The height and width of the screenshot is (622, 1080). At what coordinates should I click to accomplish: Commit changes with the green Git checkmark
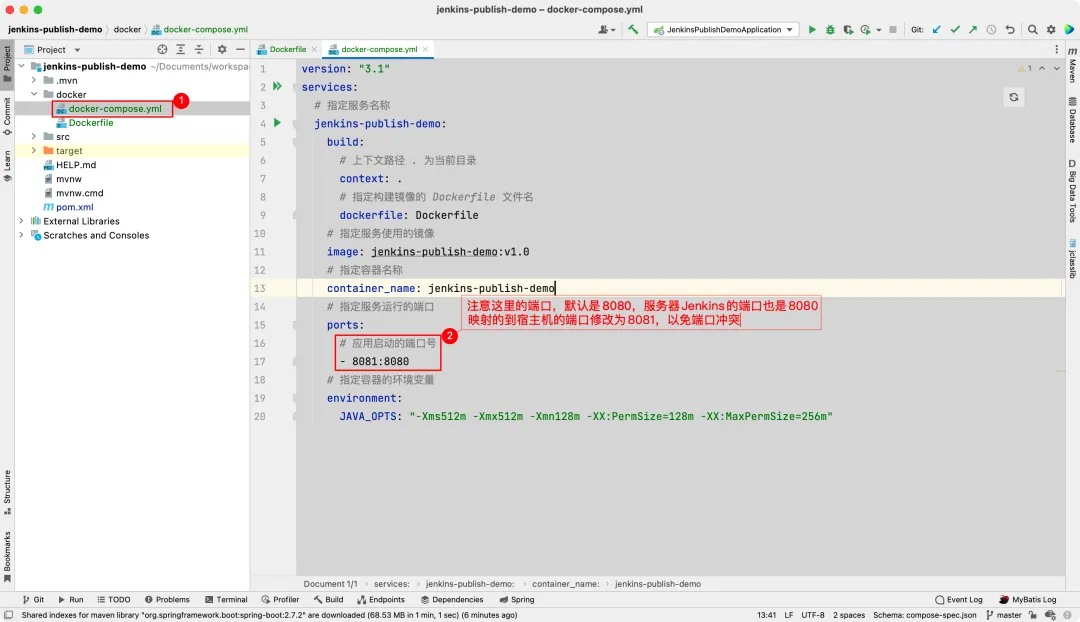(x=955, y=30)
